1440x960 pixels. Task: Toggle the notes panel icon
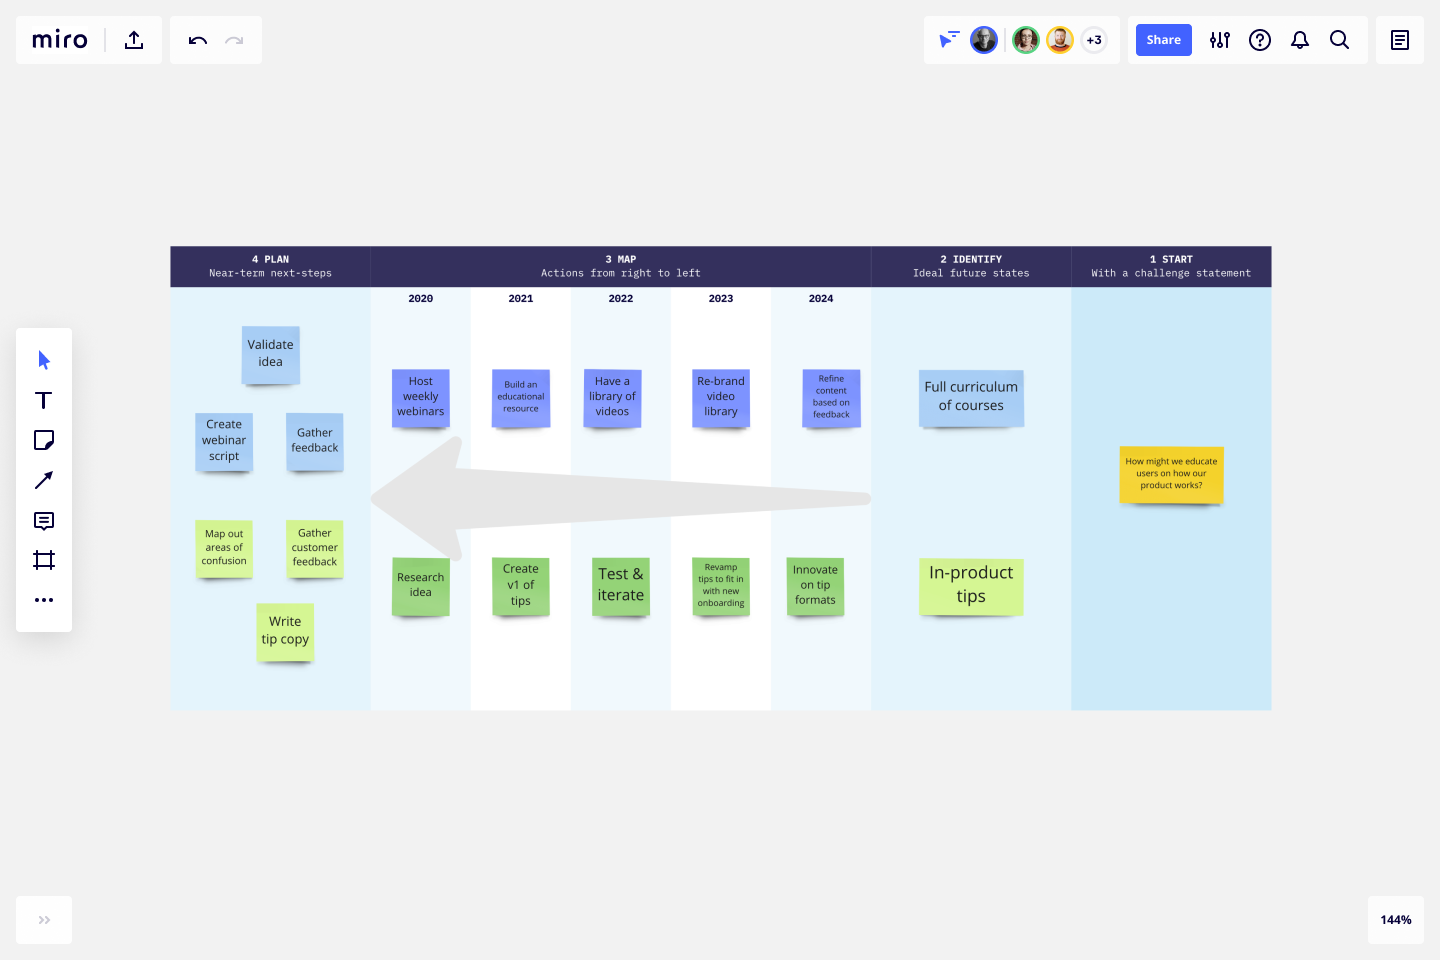[x=1399, y=40]
